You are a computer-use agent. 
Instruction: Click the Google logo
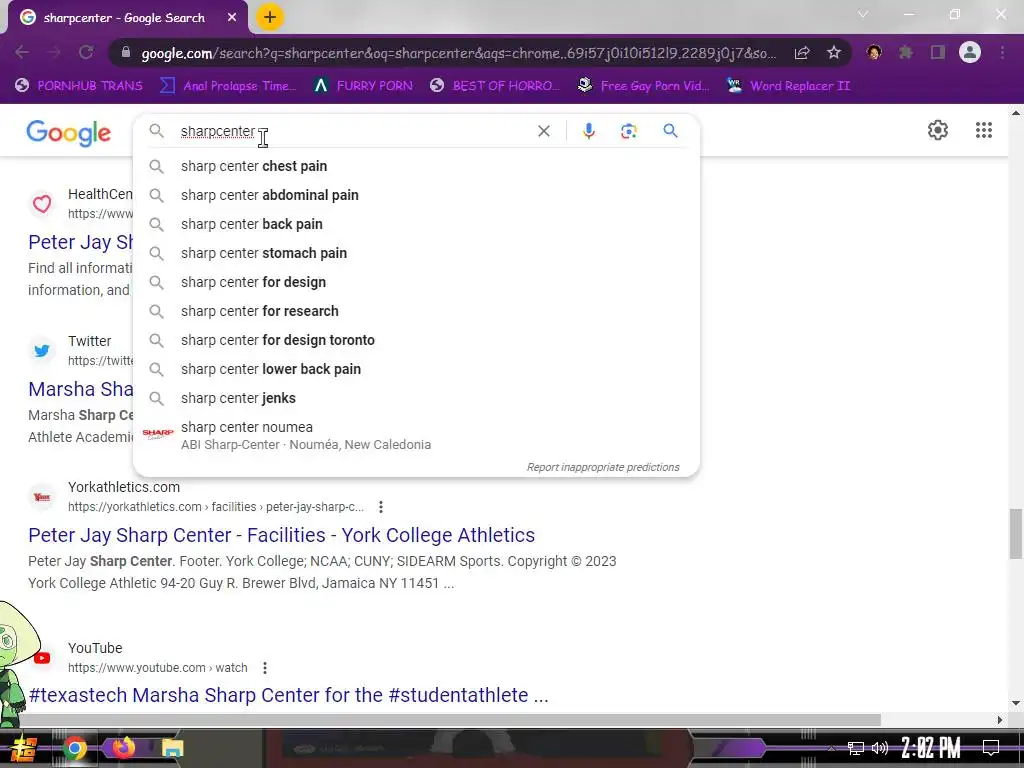click(x=69, y=133)
